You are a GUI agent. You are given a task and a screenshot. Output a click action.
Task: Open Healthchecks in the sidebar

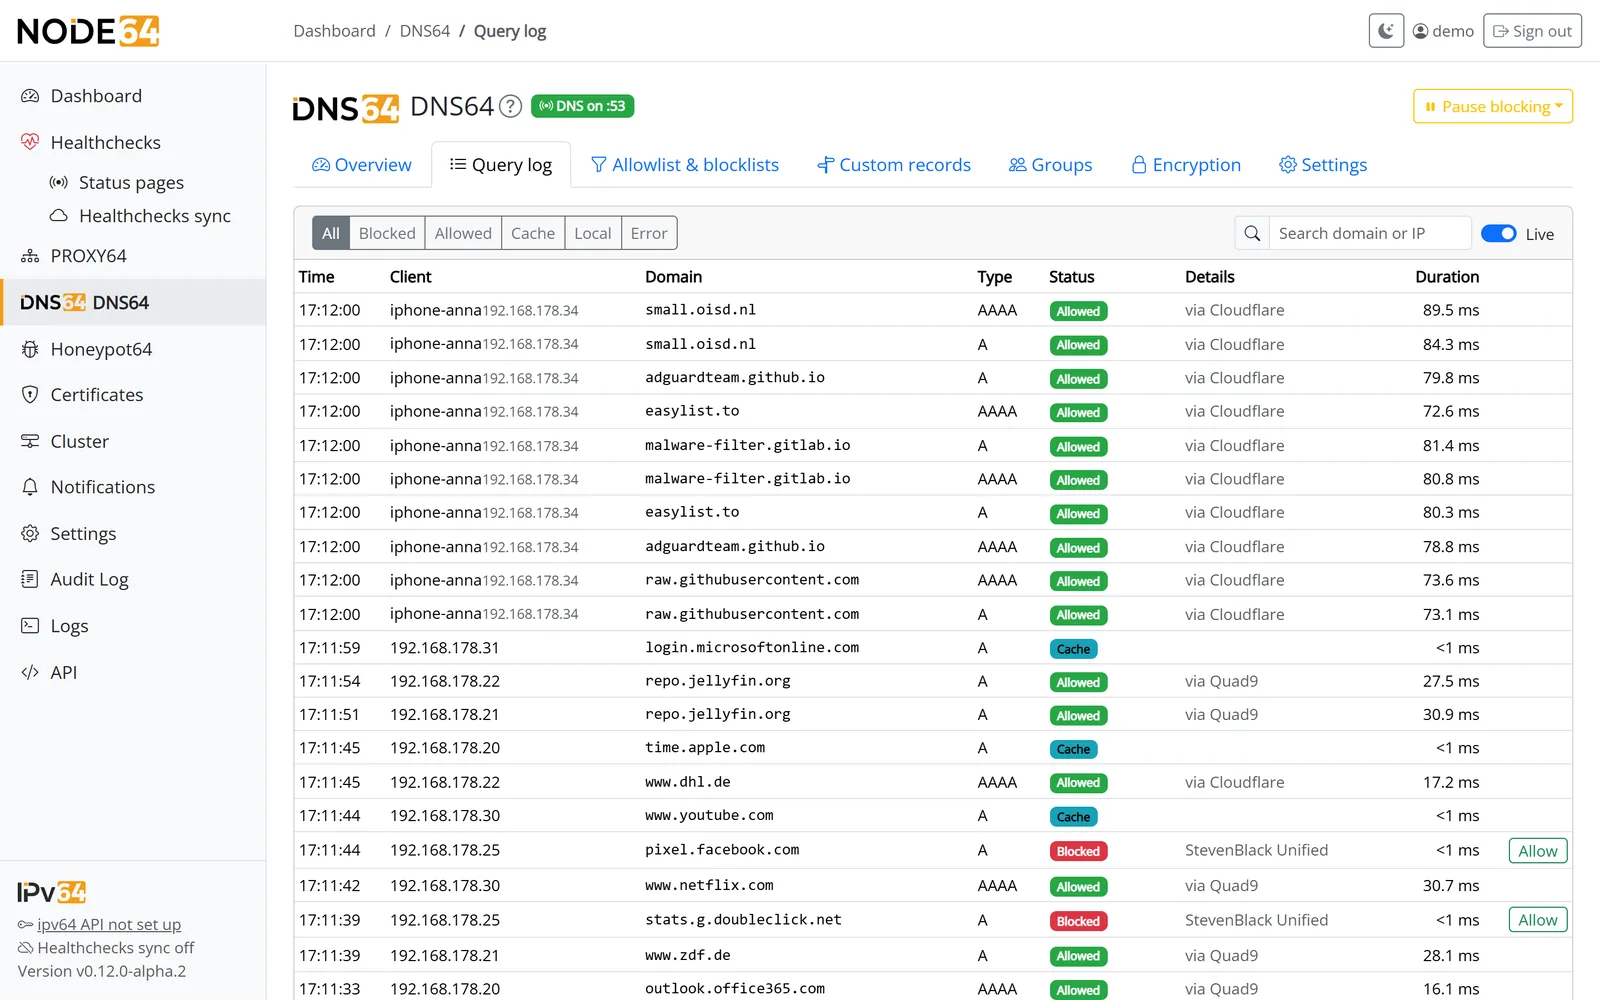[x=133, y=142]
